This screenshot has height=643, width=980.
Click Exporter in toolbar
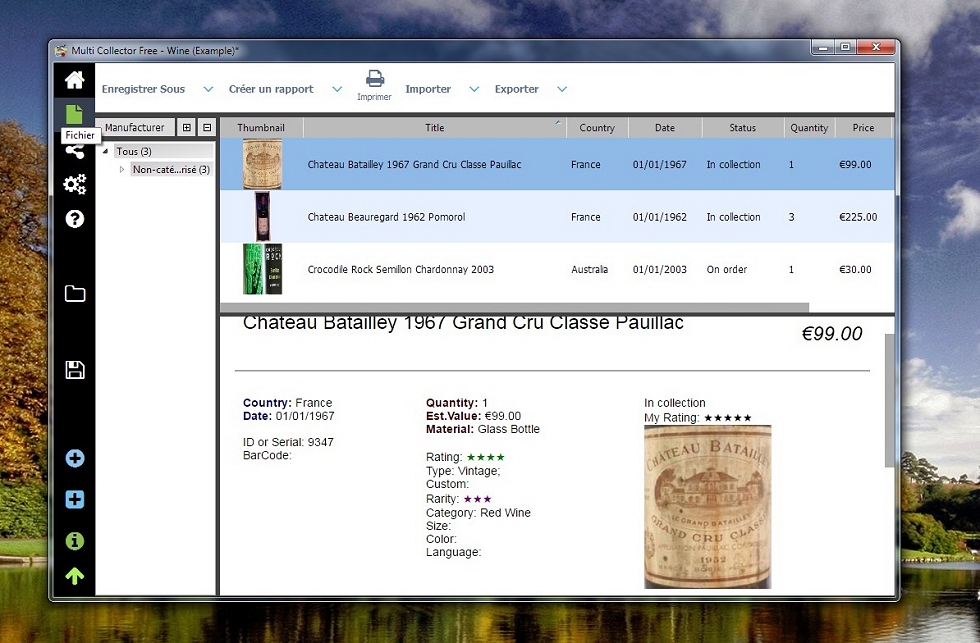click(517, 89)
